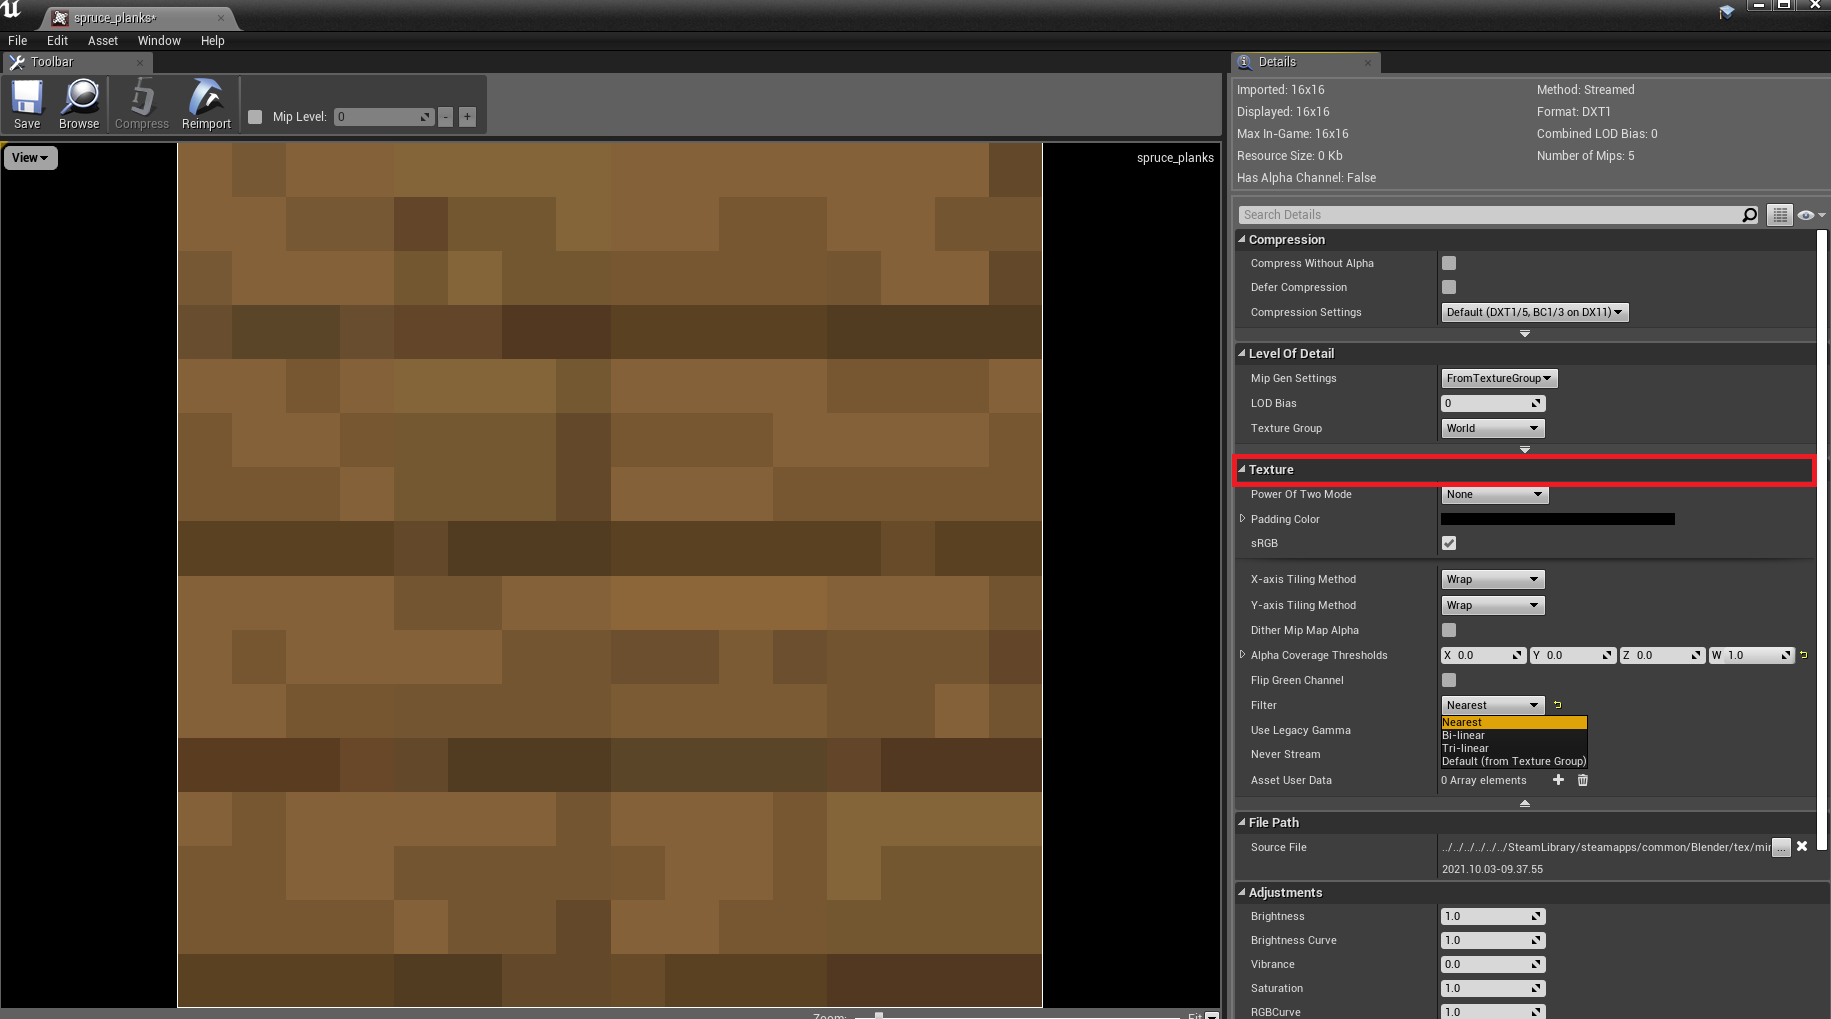1831x1019 pixels.
Task: Show advanced Level Of Detail properties arrow
Action: coord(1525,450)
